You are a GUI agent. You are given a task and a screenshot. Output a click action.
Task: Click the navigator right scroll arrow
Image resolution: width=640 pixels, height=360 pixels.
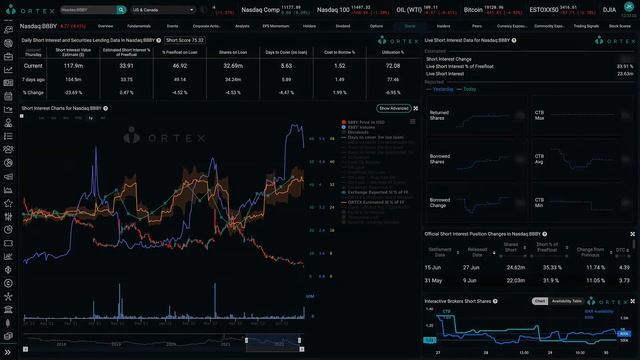302,349
